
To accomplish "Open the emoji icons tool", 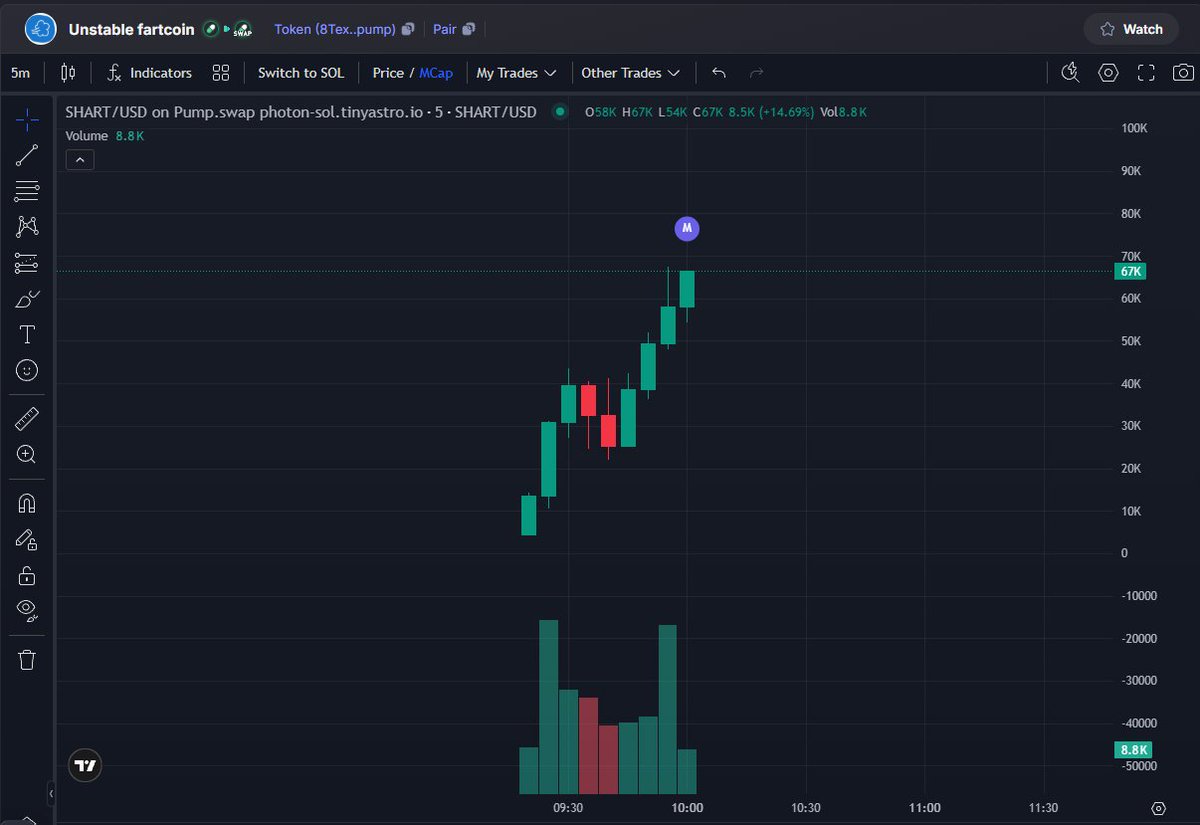I will tap(27, 370).
